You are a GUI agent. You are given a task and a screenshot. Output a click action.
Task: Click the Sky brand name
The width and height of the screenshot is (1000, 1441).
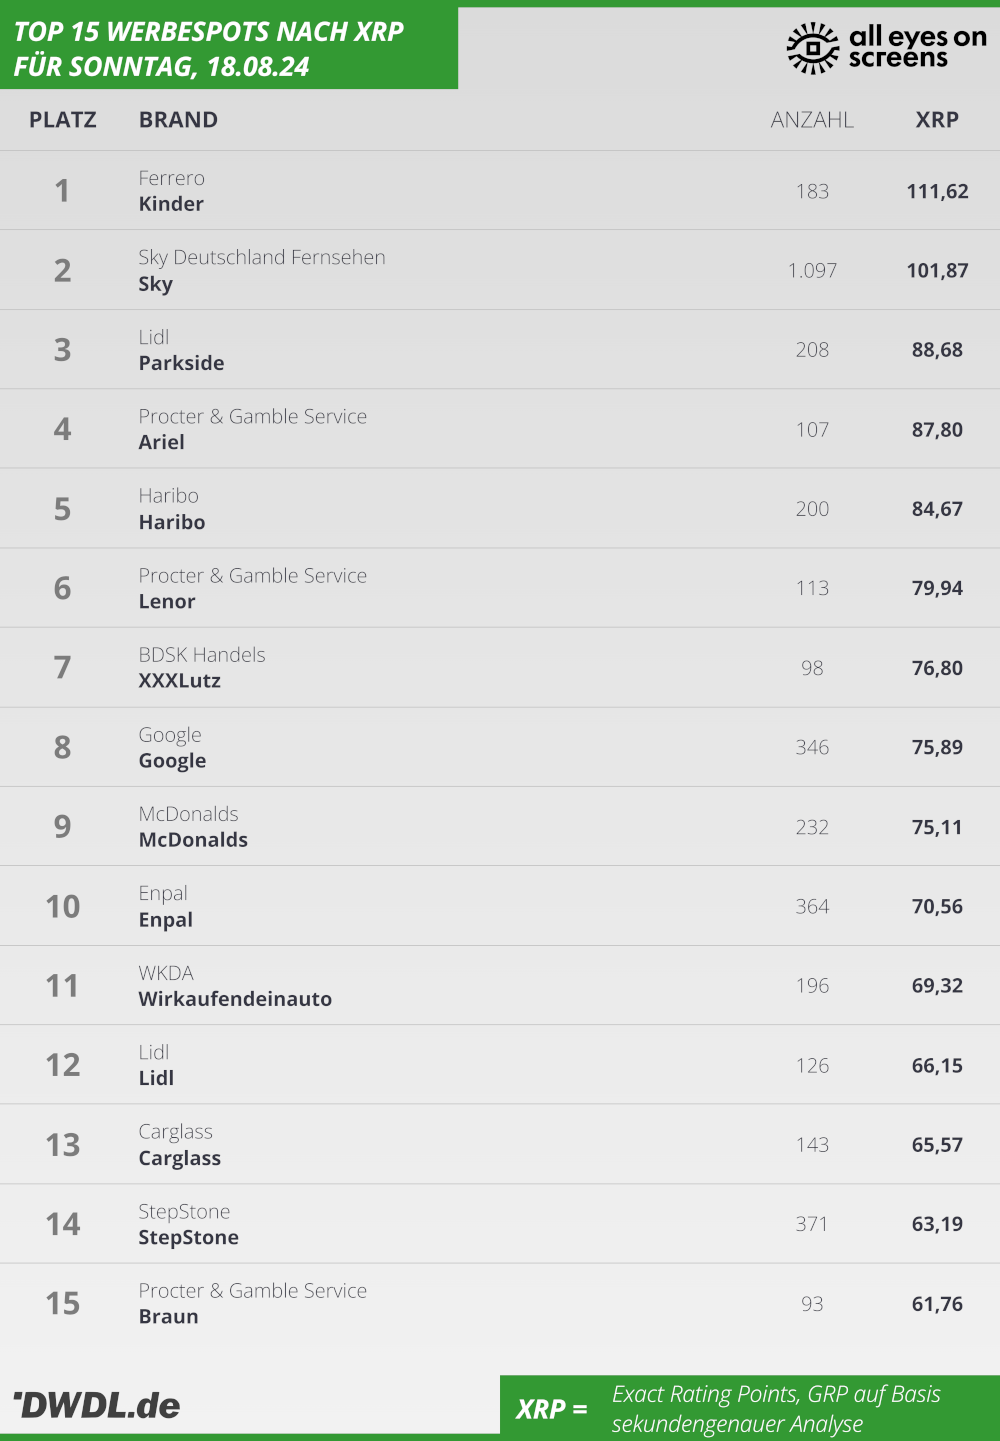click(x=155, y=284)
